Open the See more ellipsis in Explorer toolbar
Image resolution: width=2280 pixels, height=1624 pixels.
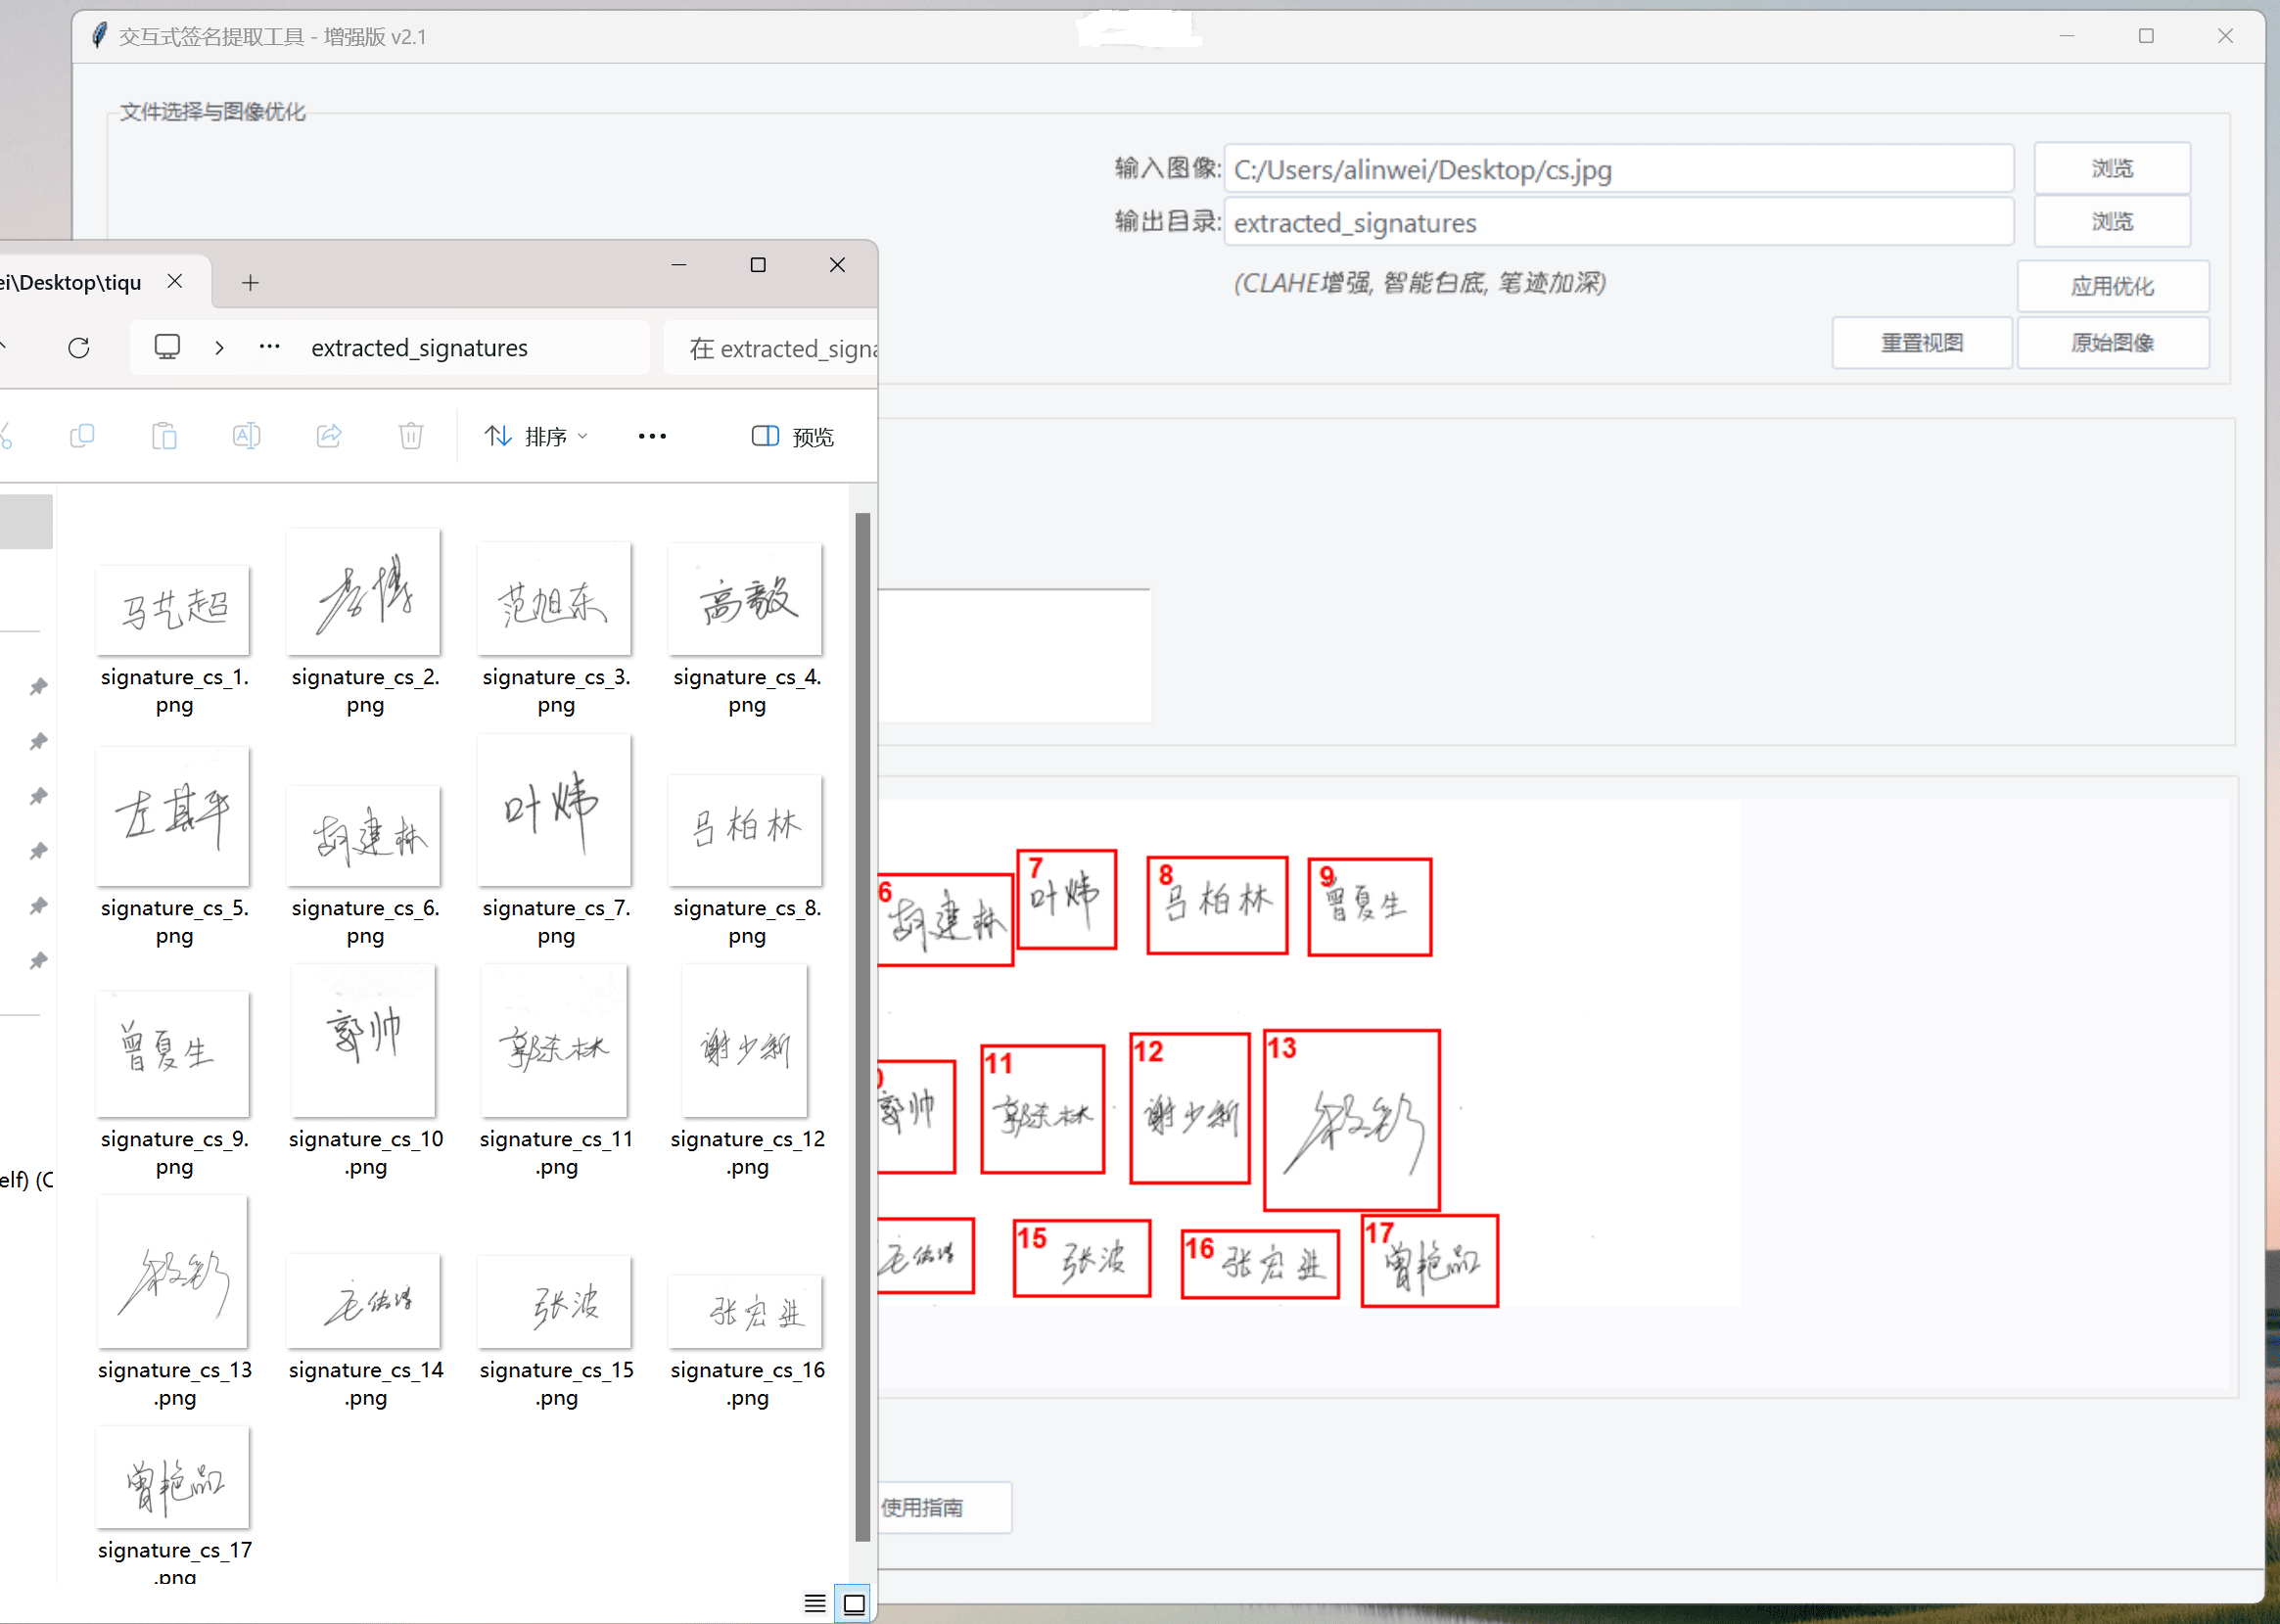click(652, 436)
